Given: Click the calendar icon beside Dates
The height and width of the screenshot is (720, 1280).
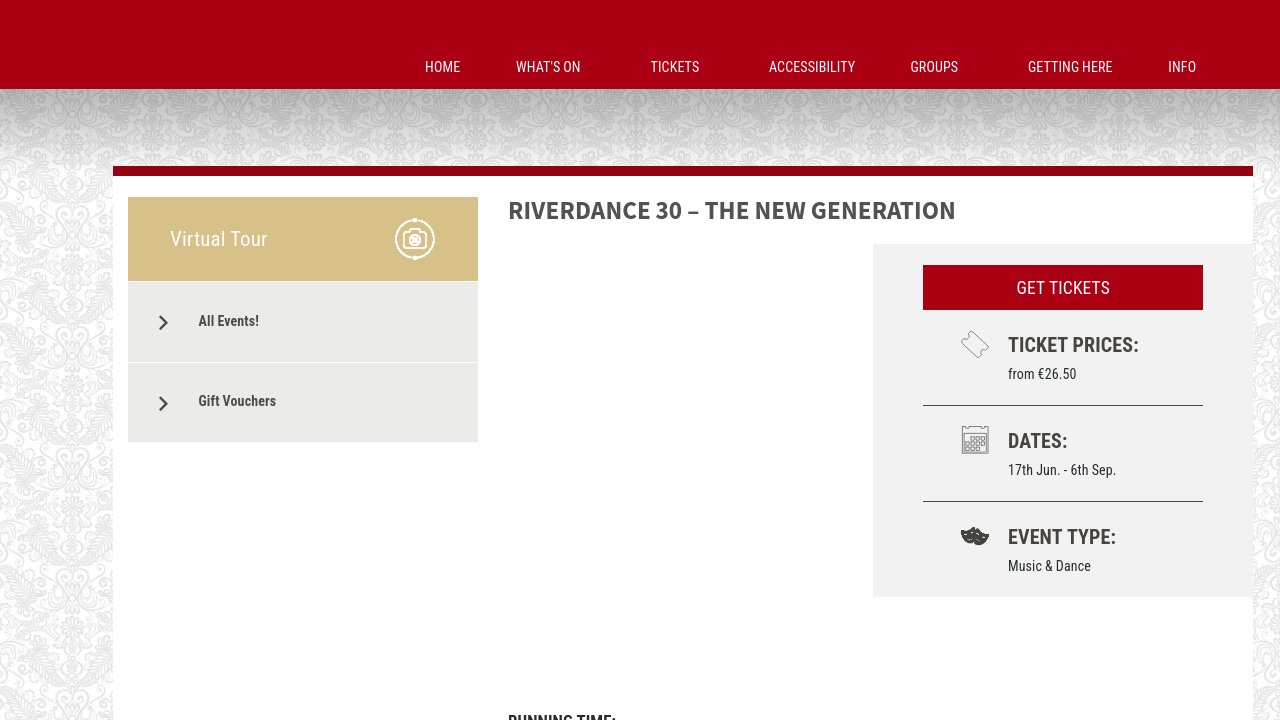Looking at the screenshot, I should coord(975,440).
